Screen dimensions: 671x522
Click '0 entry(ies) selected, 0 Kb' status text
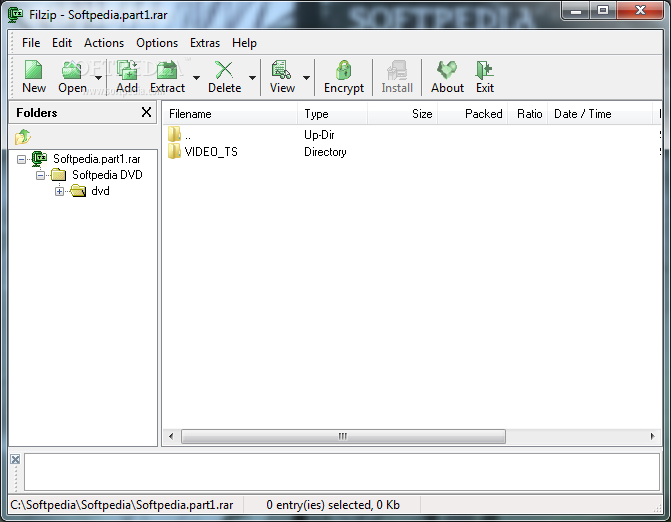[333, 505]
